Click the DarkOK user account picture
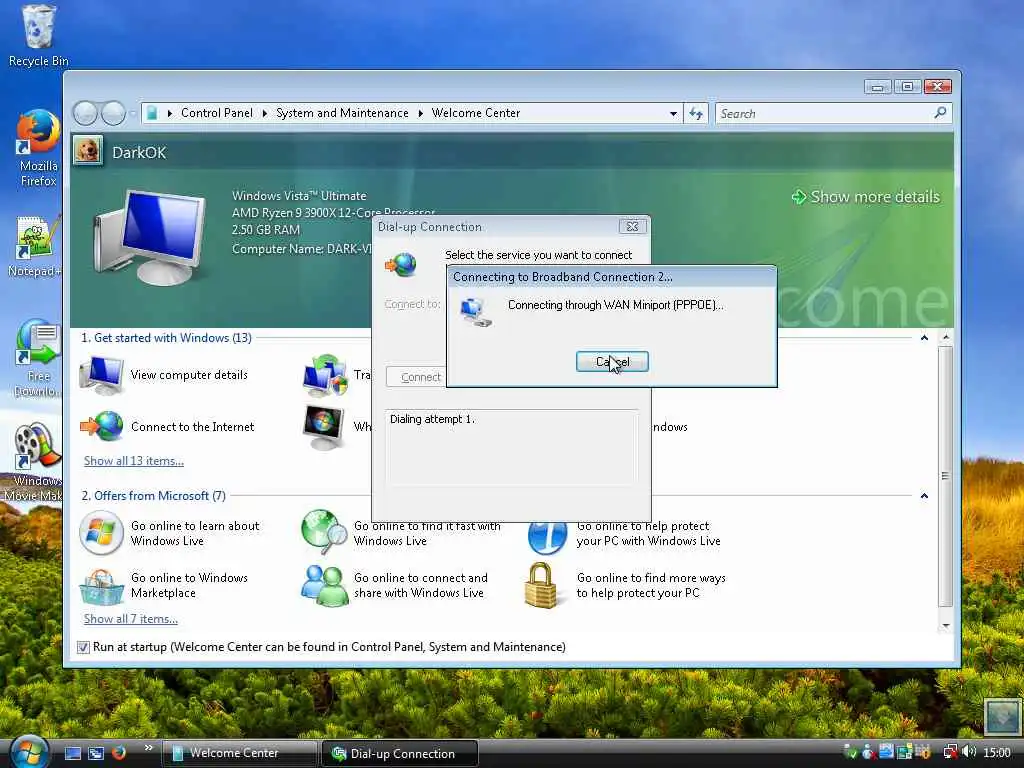Image resolution: width=1024 pixels, height=768 pixels. [x=88, y=151]
